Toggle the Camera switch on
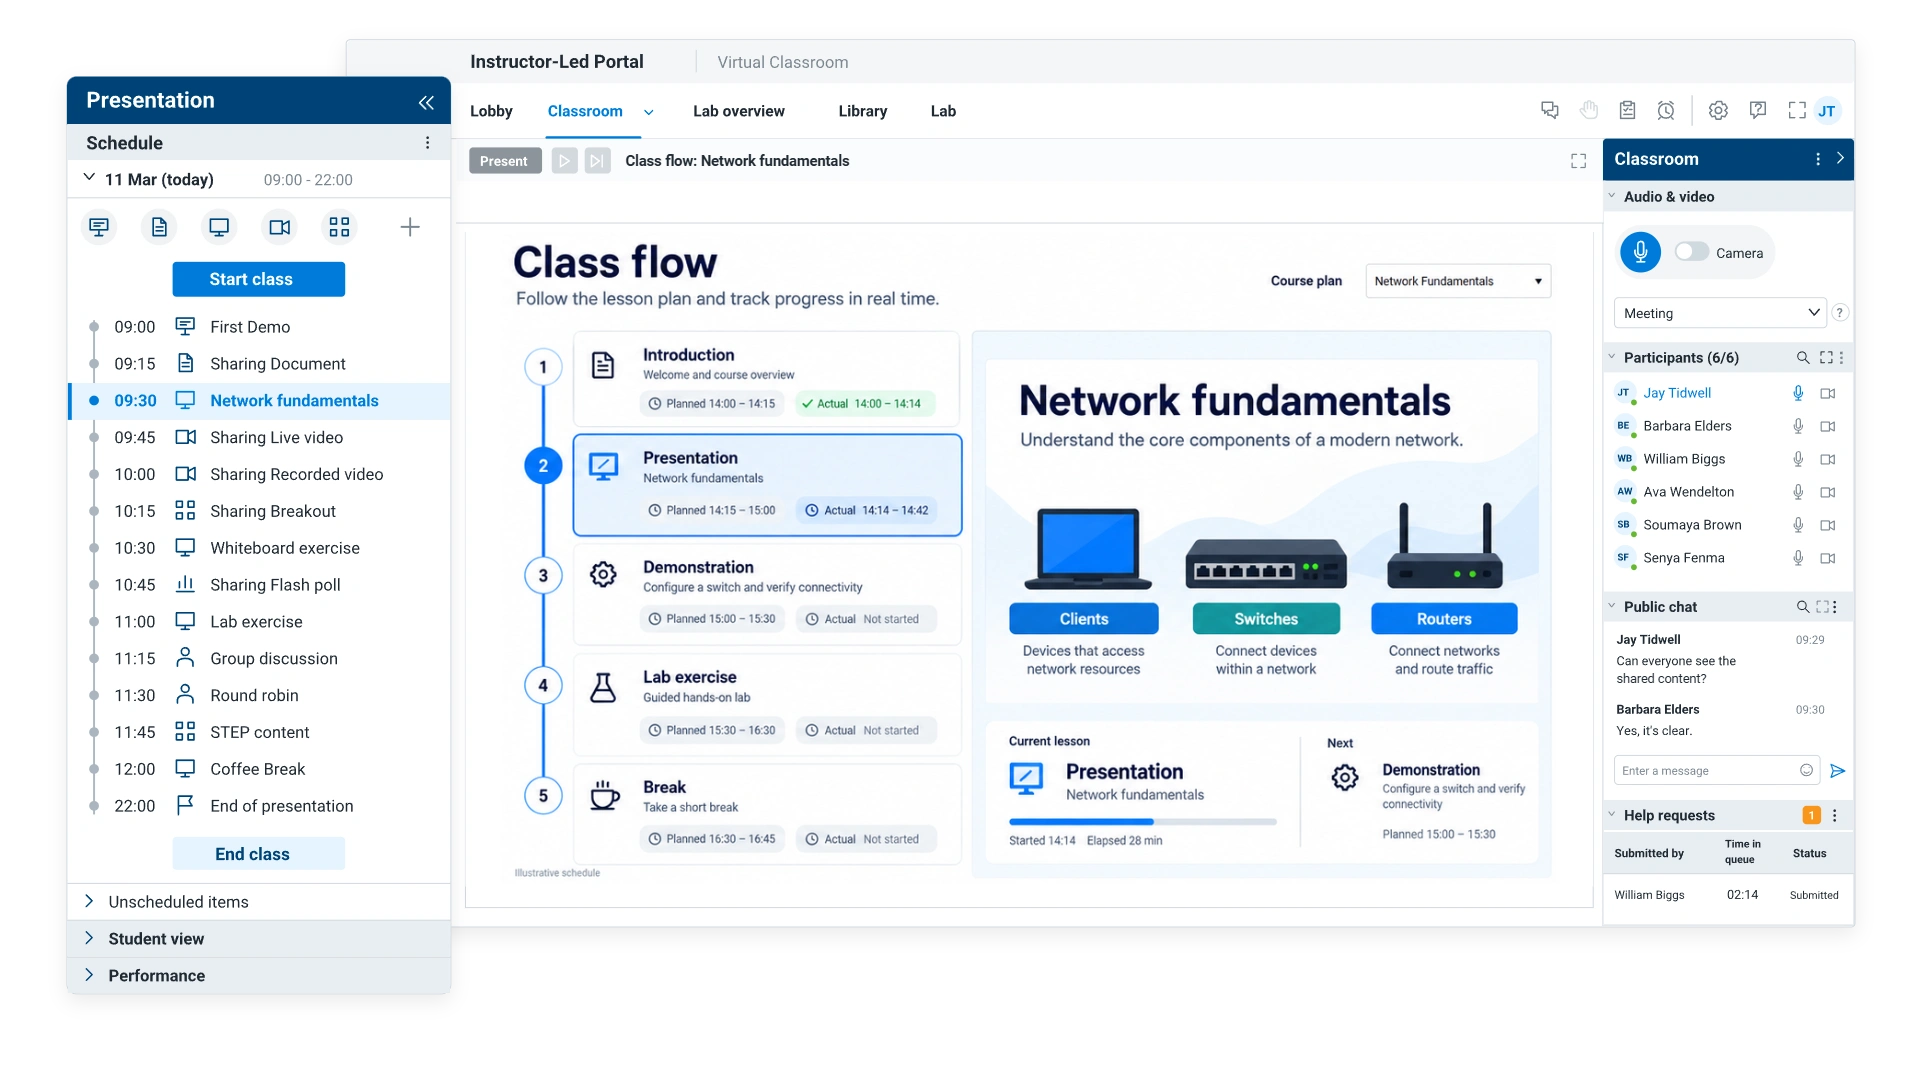This screenshot has height=1080, width=1920. [x=1692, y=252]
